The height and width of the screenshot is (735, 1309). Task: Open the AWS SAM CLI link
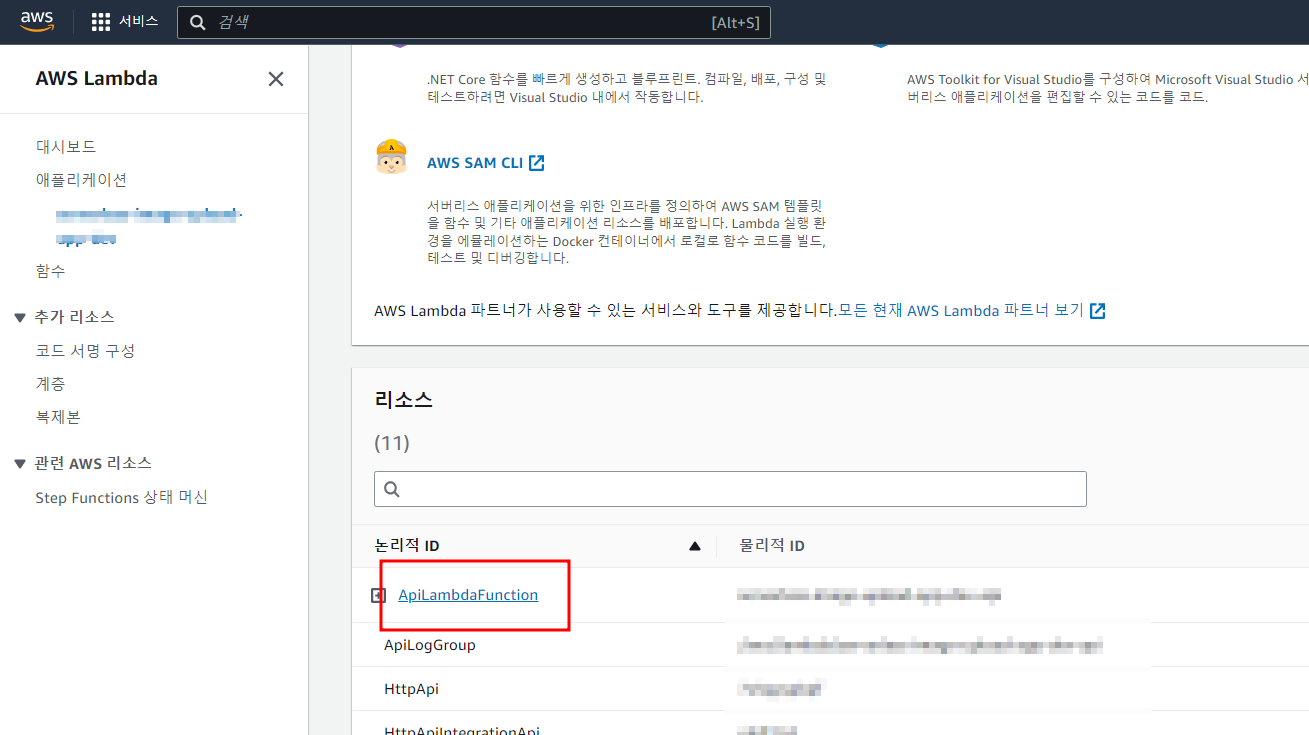click(x=475, y=163)
